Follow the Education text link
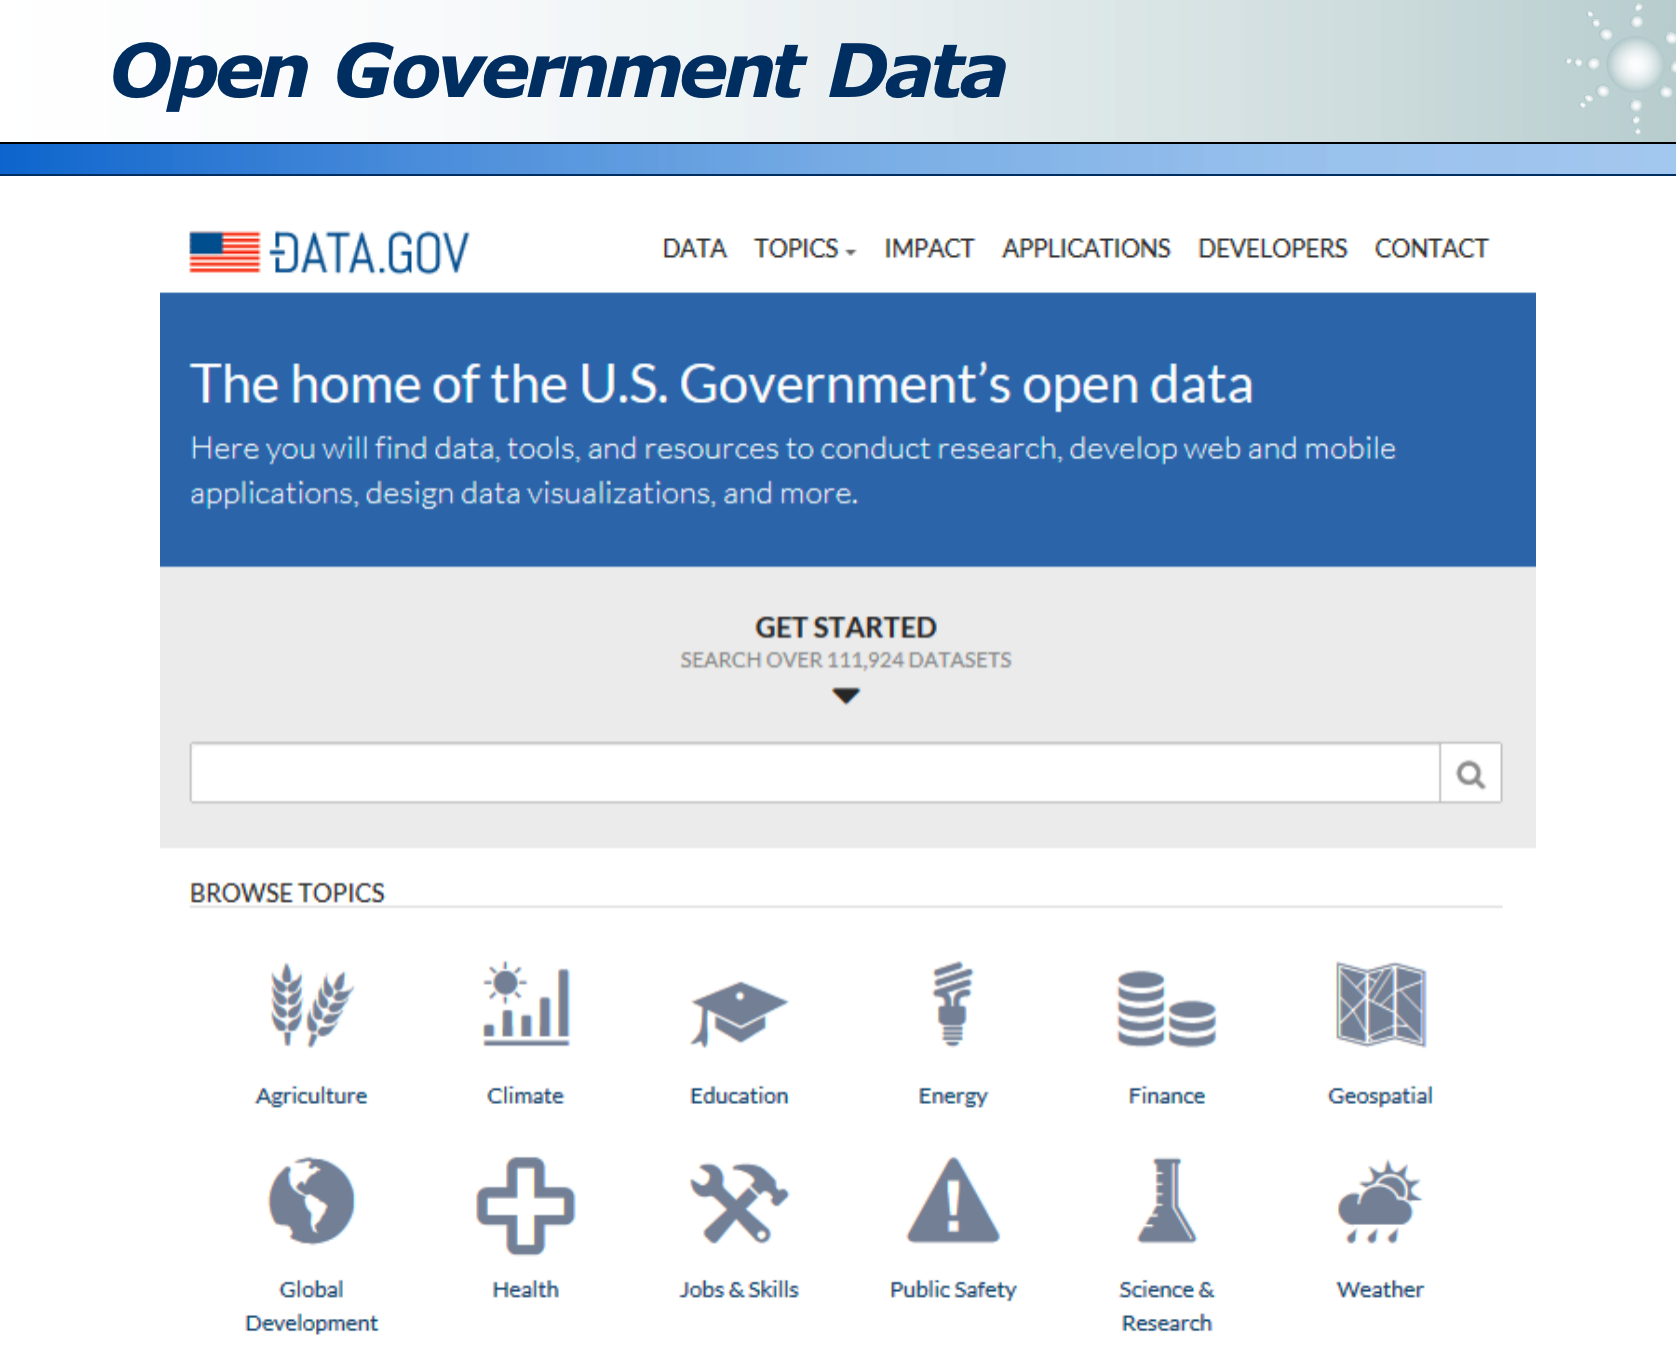 tap(739, 1096)
